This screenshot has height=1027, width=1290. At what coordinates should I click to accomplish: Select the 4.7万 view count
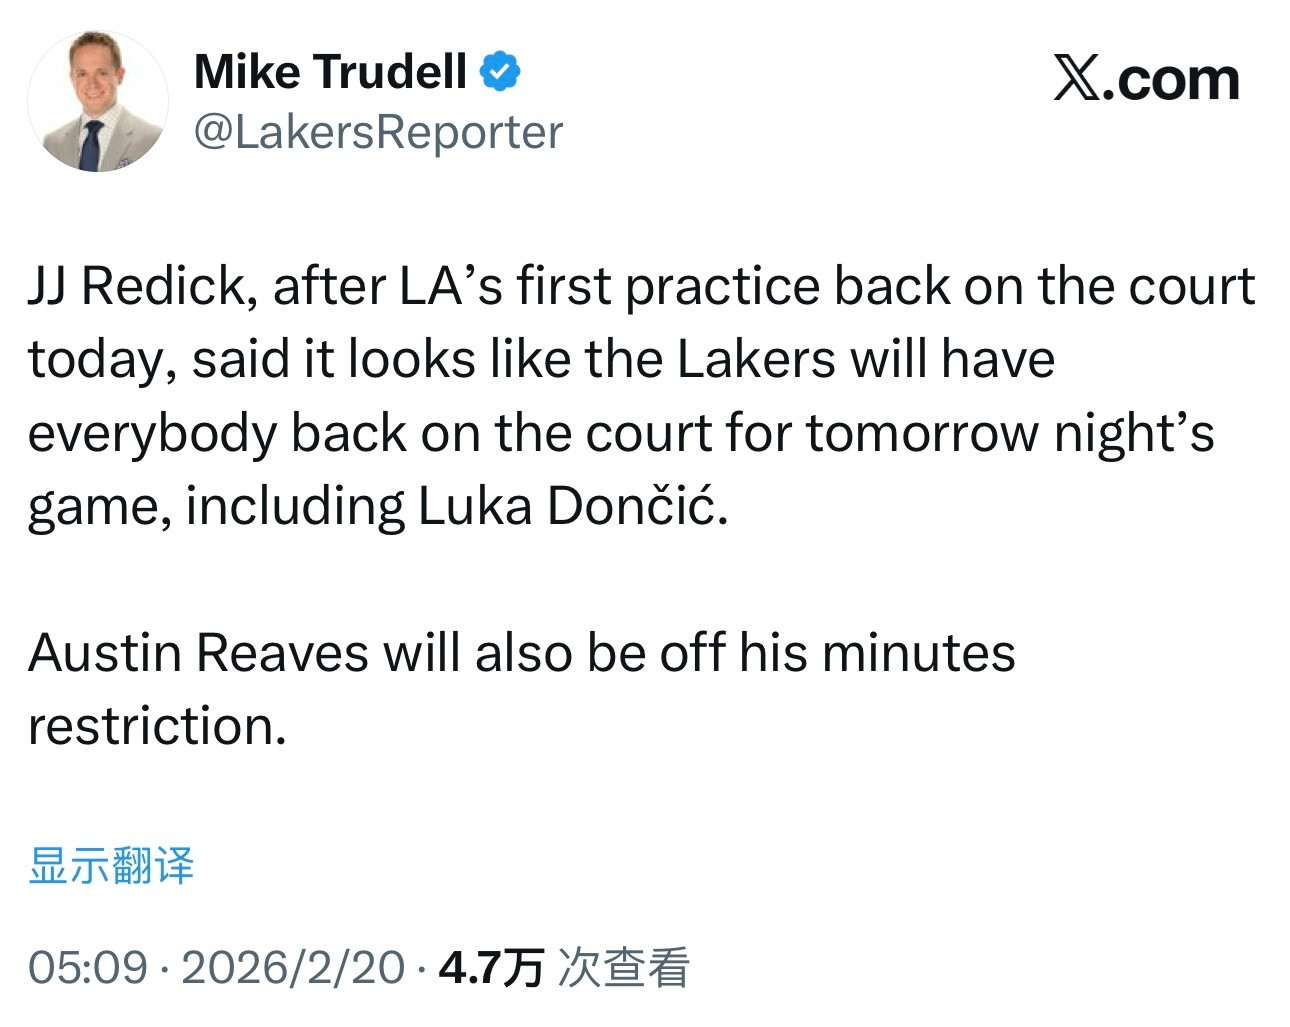click(x=490, y=967)
